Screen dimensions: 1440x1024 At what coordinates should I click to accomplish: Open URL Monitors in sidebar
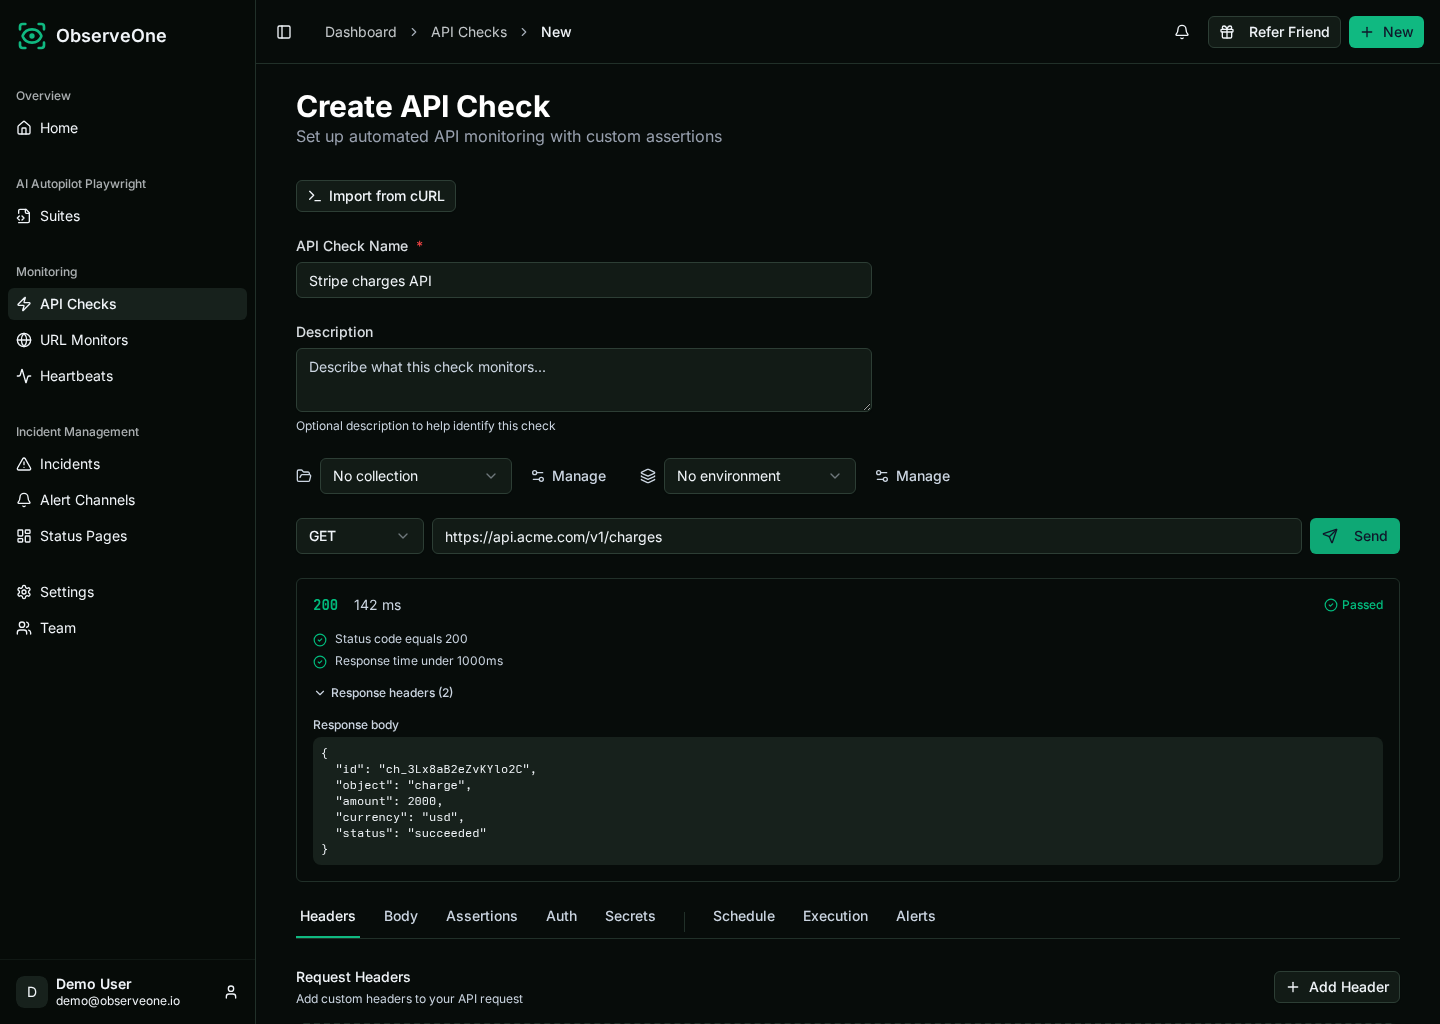(127, 340)
